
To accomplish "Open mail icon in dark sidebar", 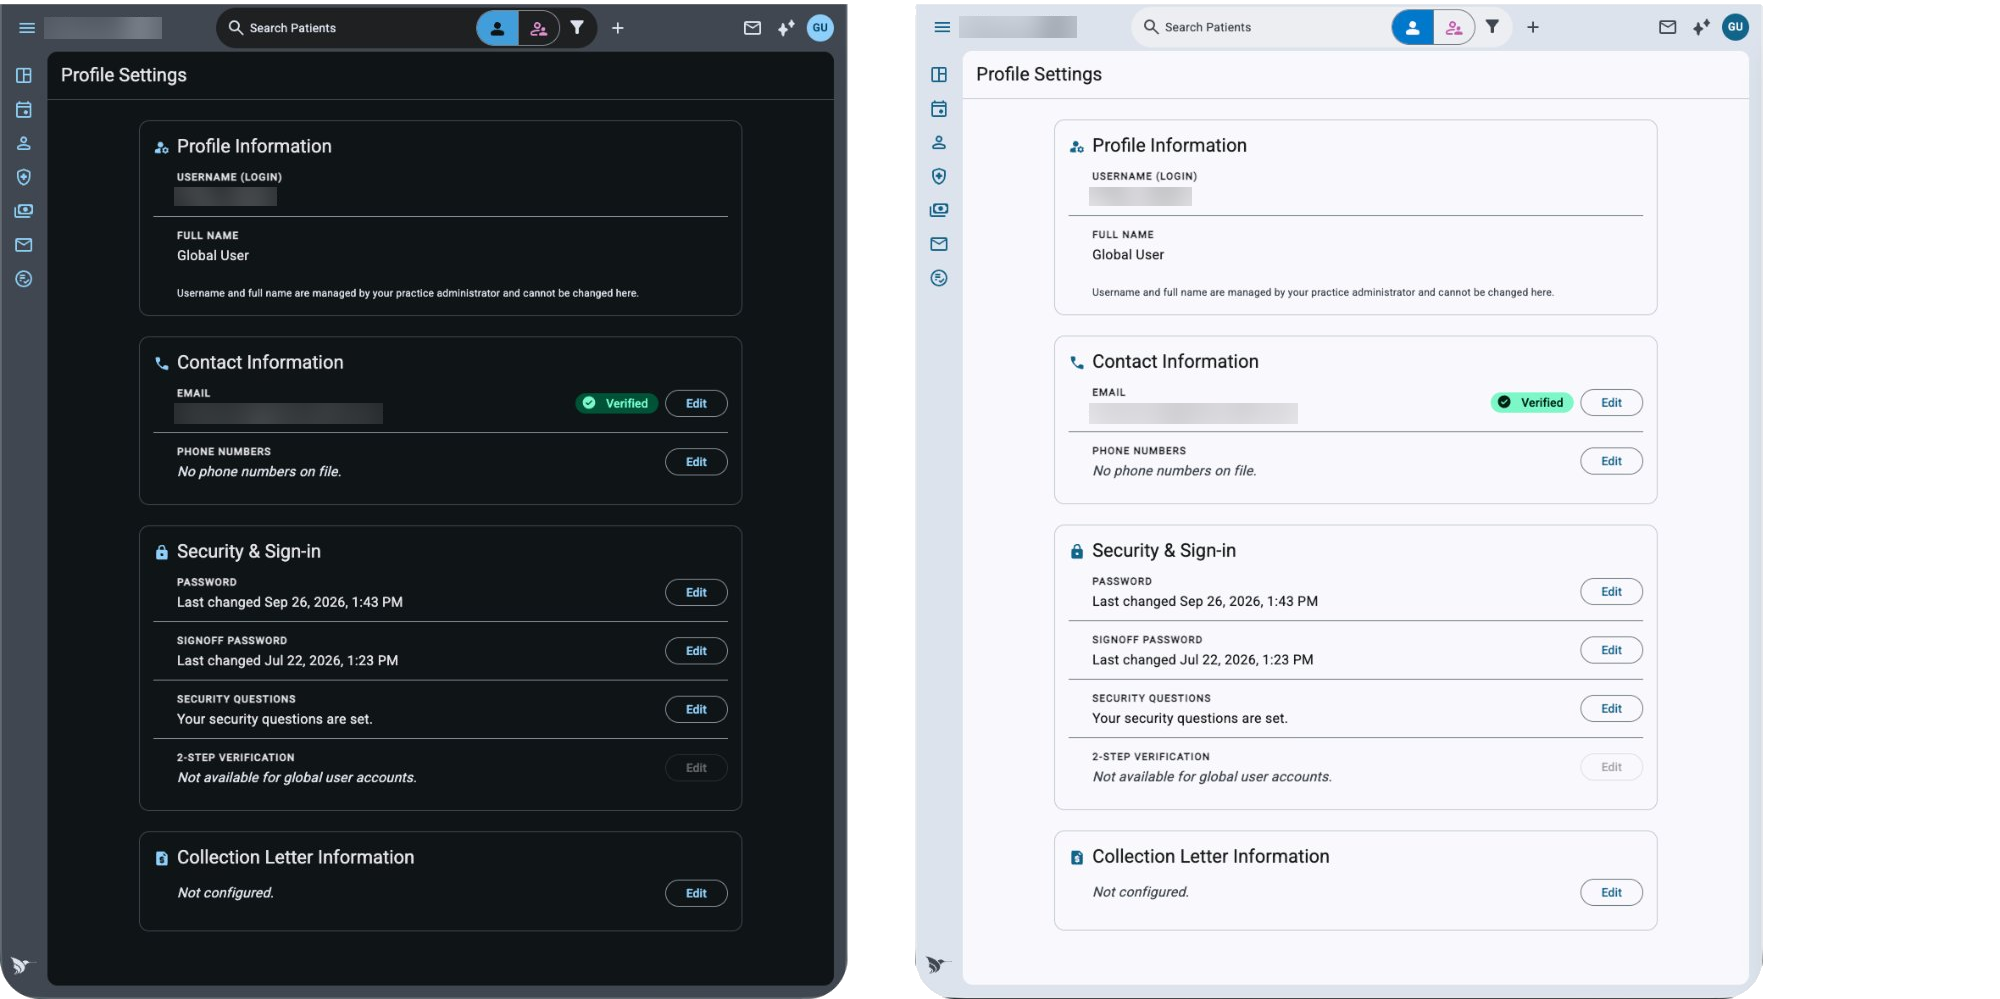I will tap(24, 245).
